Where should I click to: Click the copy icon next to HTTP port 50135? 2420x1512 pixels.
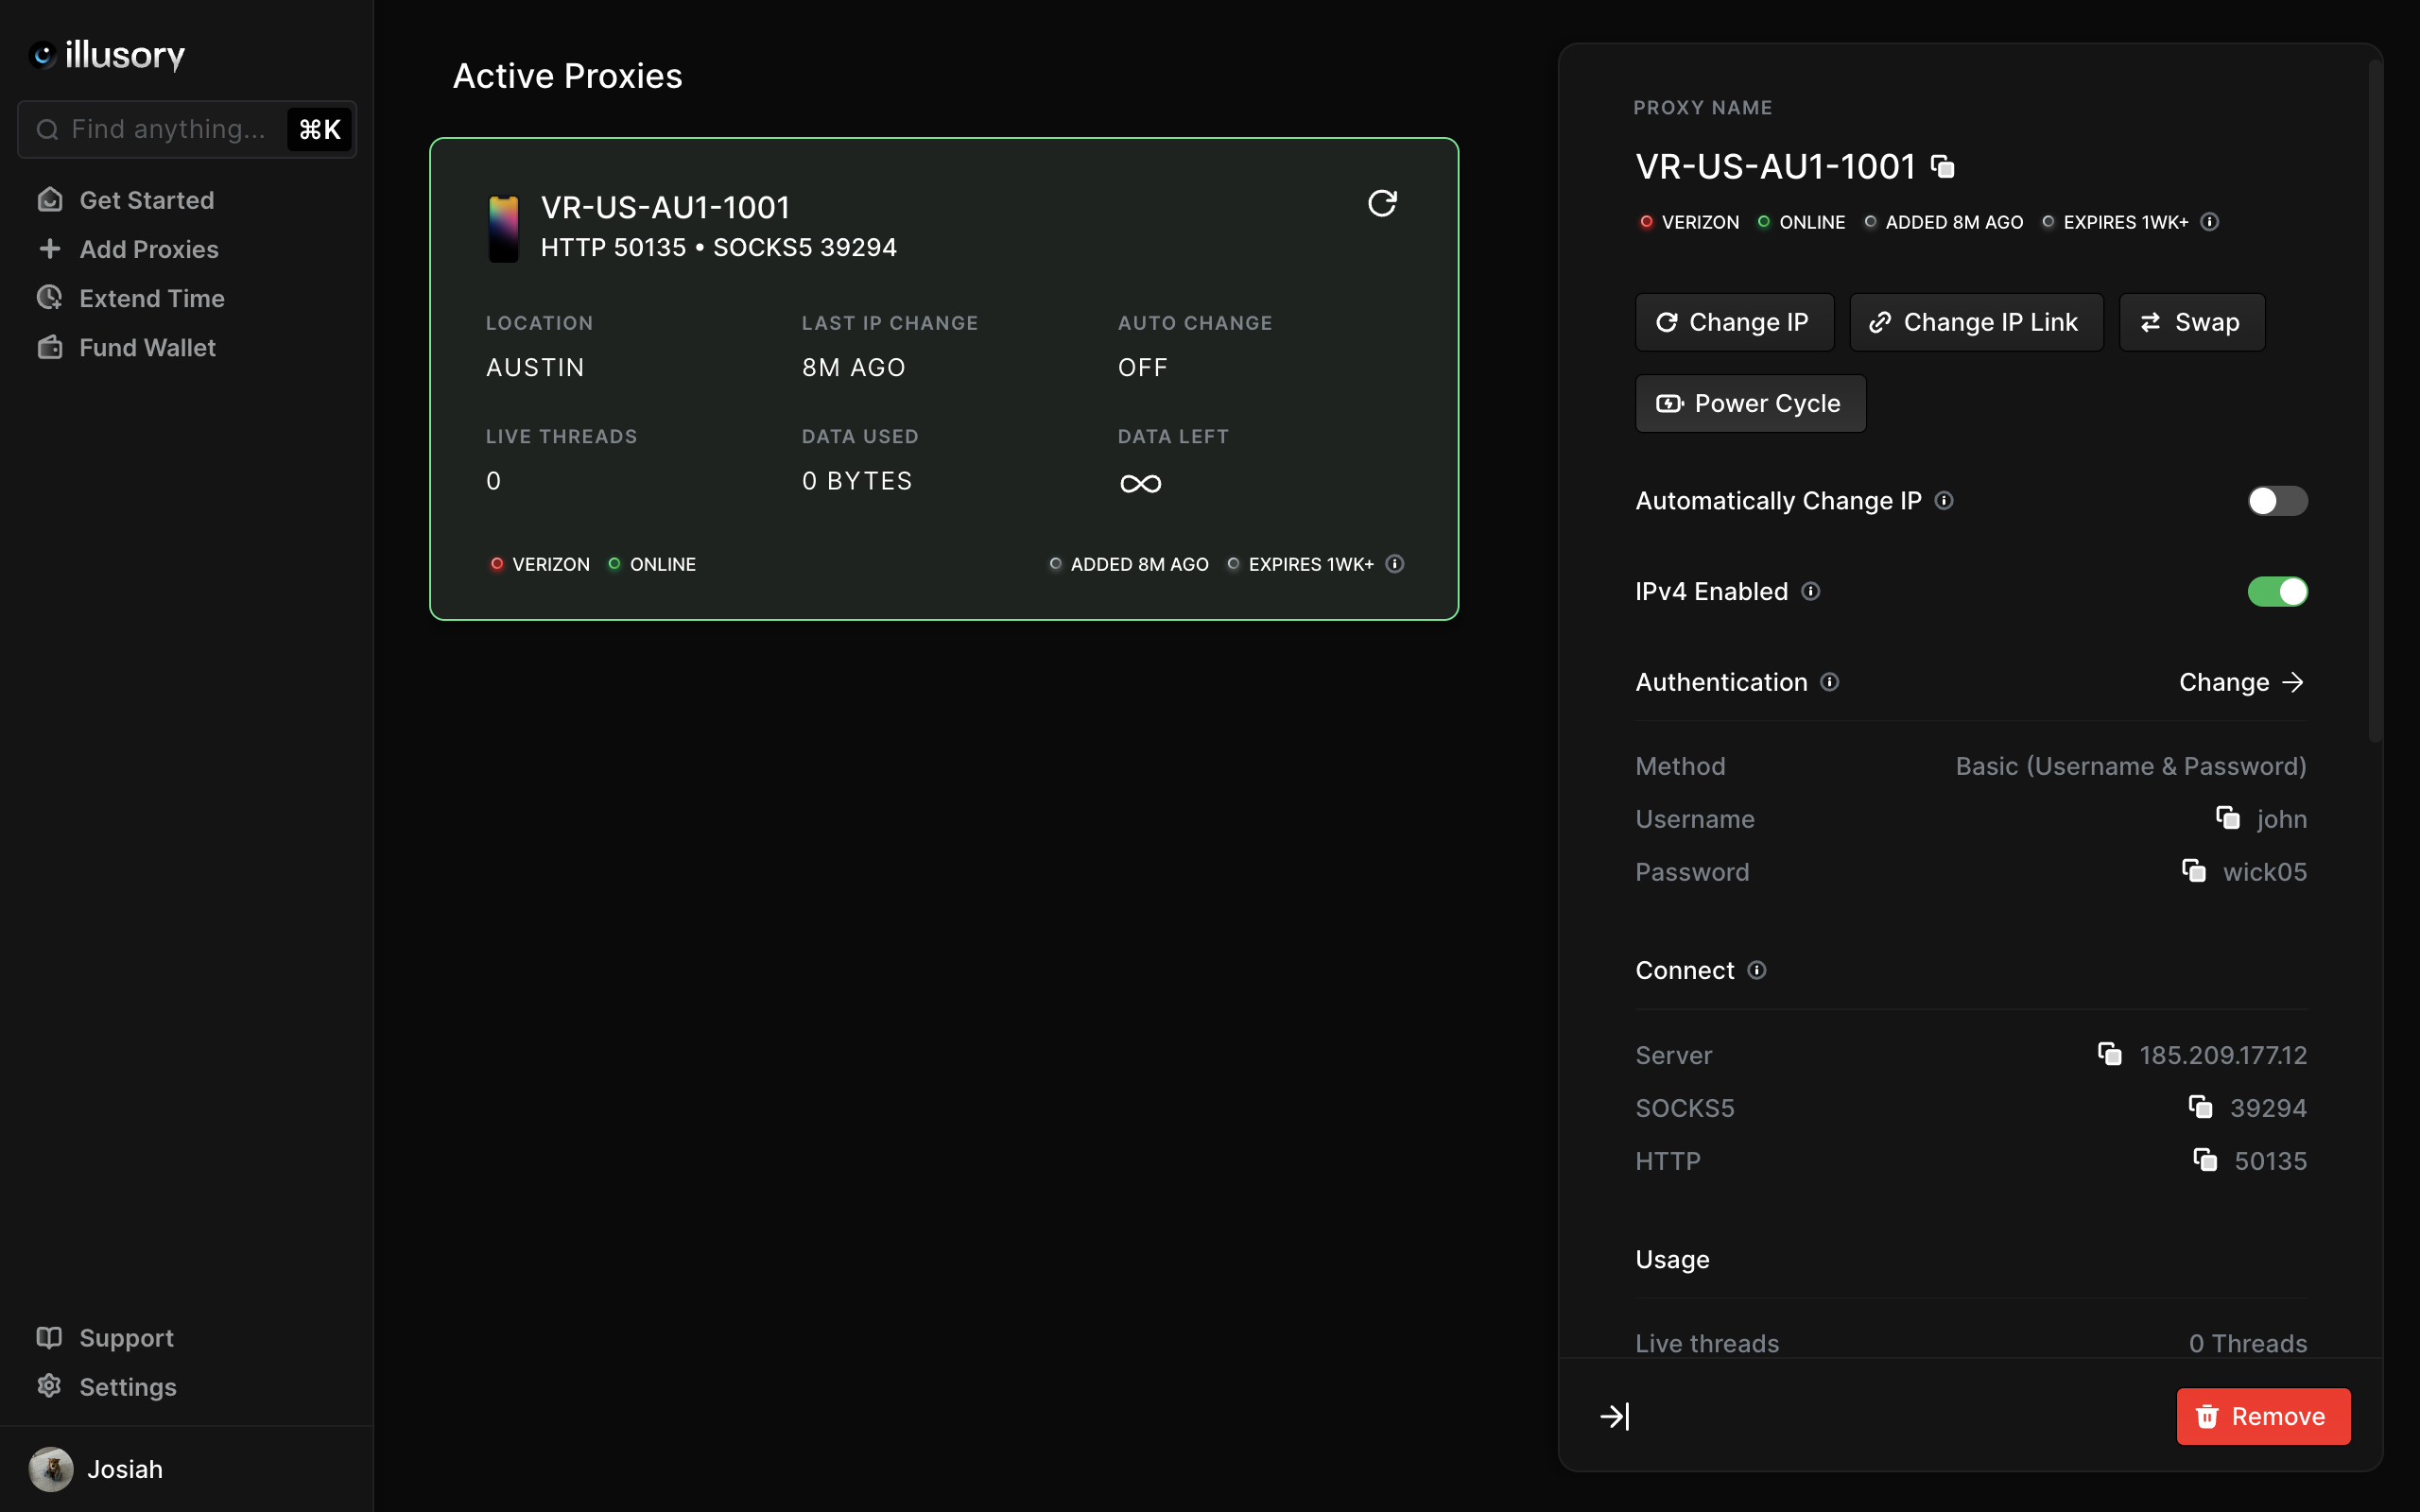[2204, 1160]
